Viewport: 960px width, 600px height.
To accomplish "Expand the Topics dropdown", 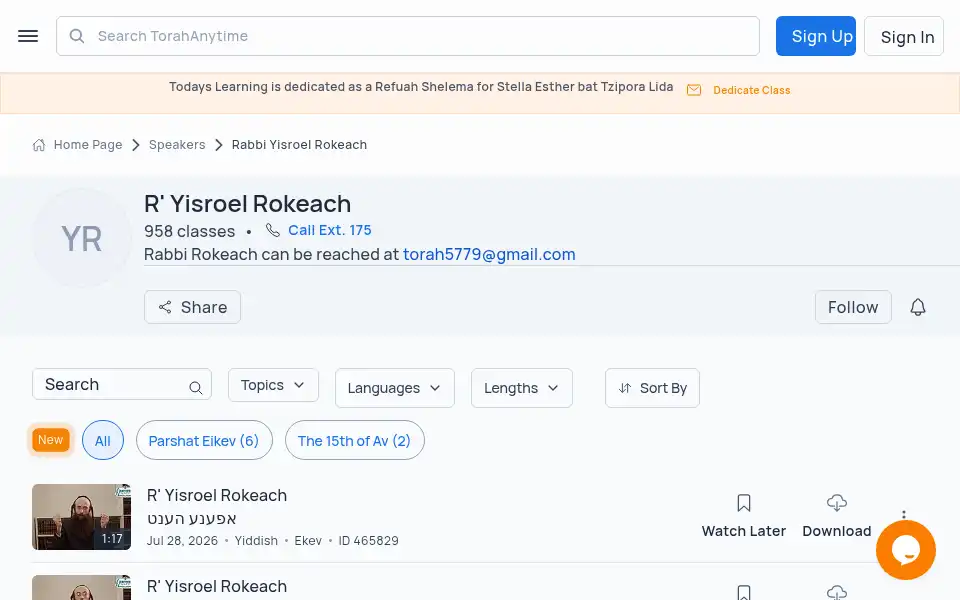I will [273, 385].
